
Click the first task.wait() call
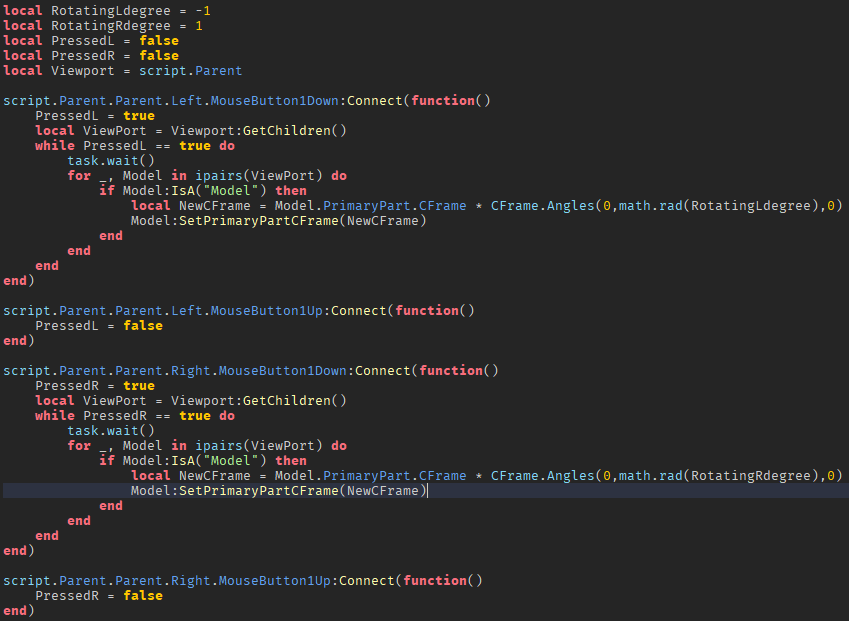pyautogui.click(x=111, y=161)
